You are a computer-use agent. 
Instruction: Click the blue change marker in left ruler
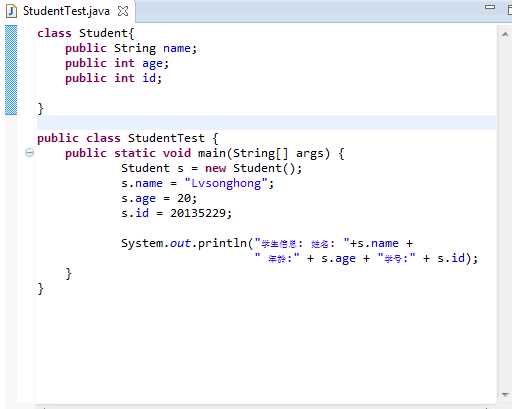[11, 70]
